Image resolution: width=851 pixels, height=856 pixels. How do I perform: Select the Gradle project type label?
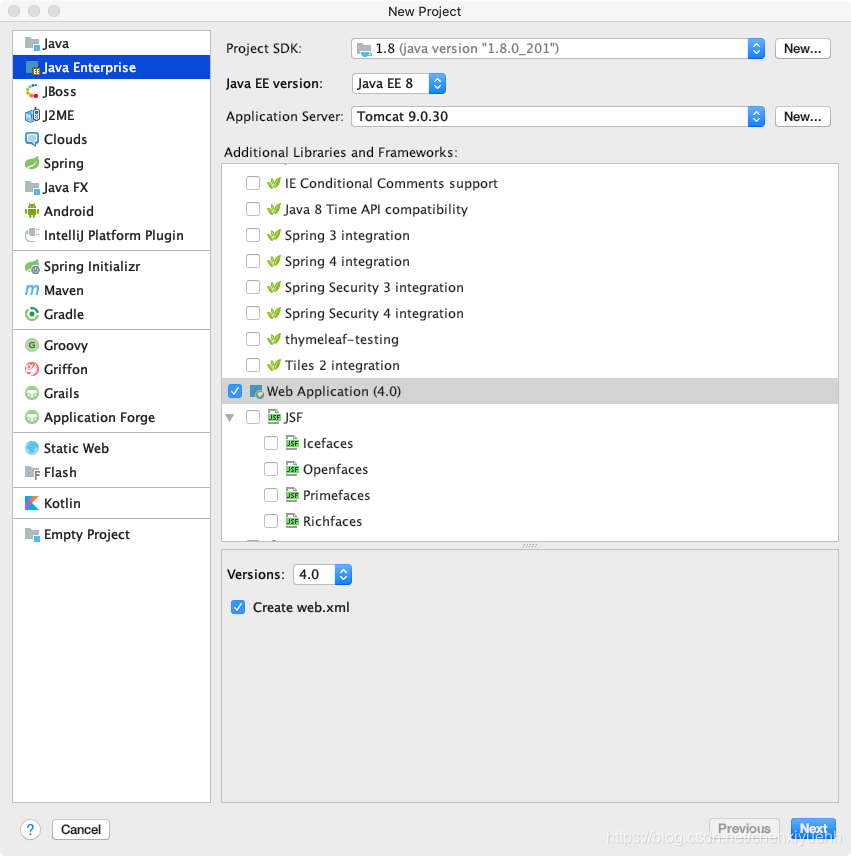64,314
